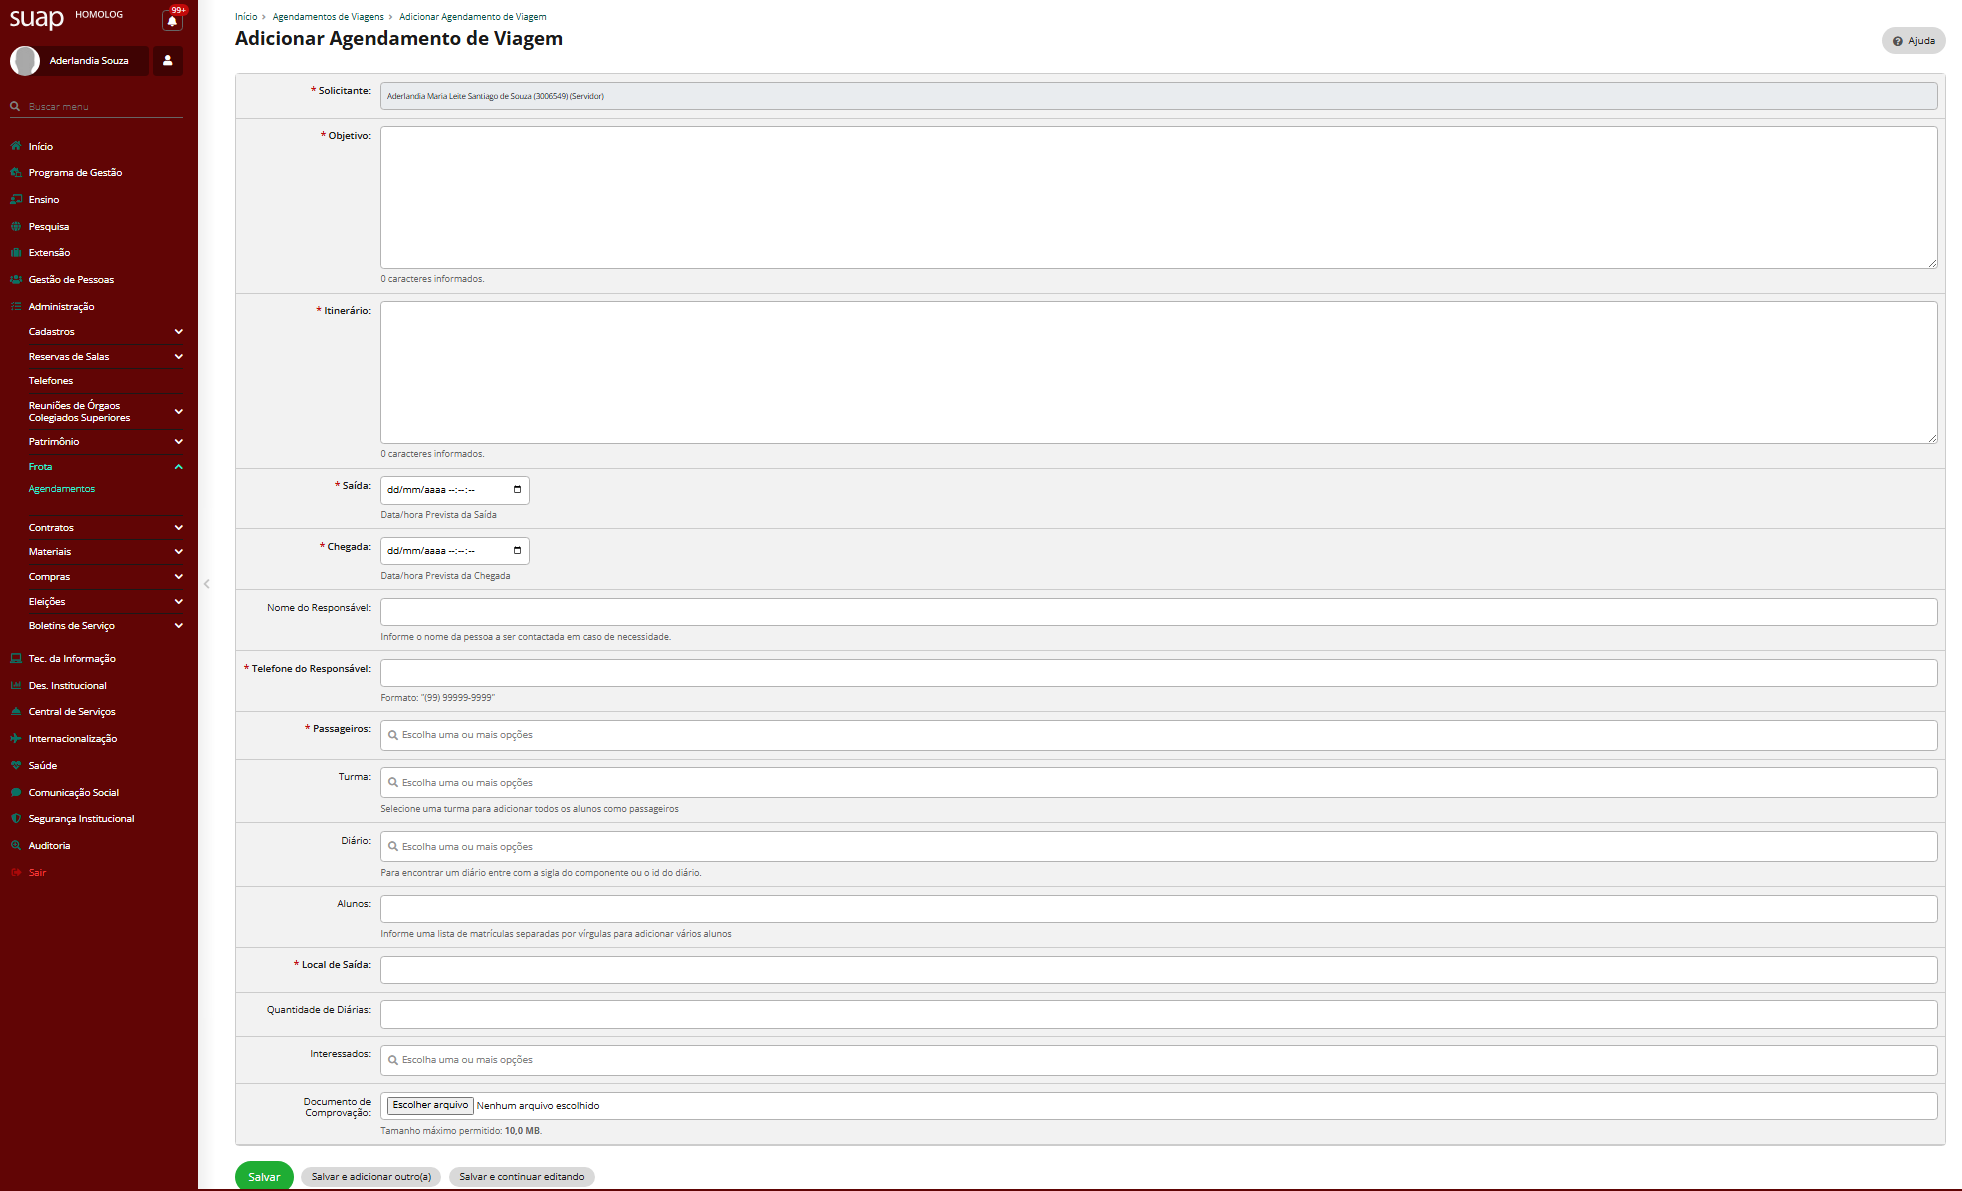Open the notifications bell icon
The width and height of the screenshot is (1962, 1191).
point(172,20)
